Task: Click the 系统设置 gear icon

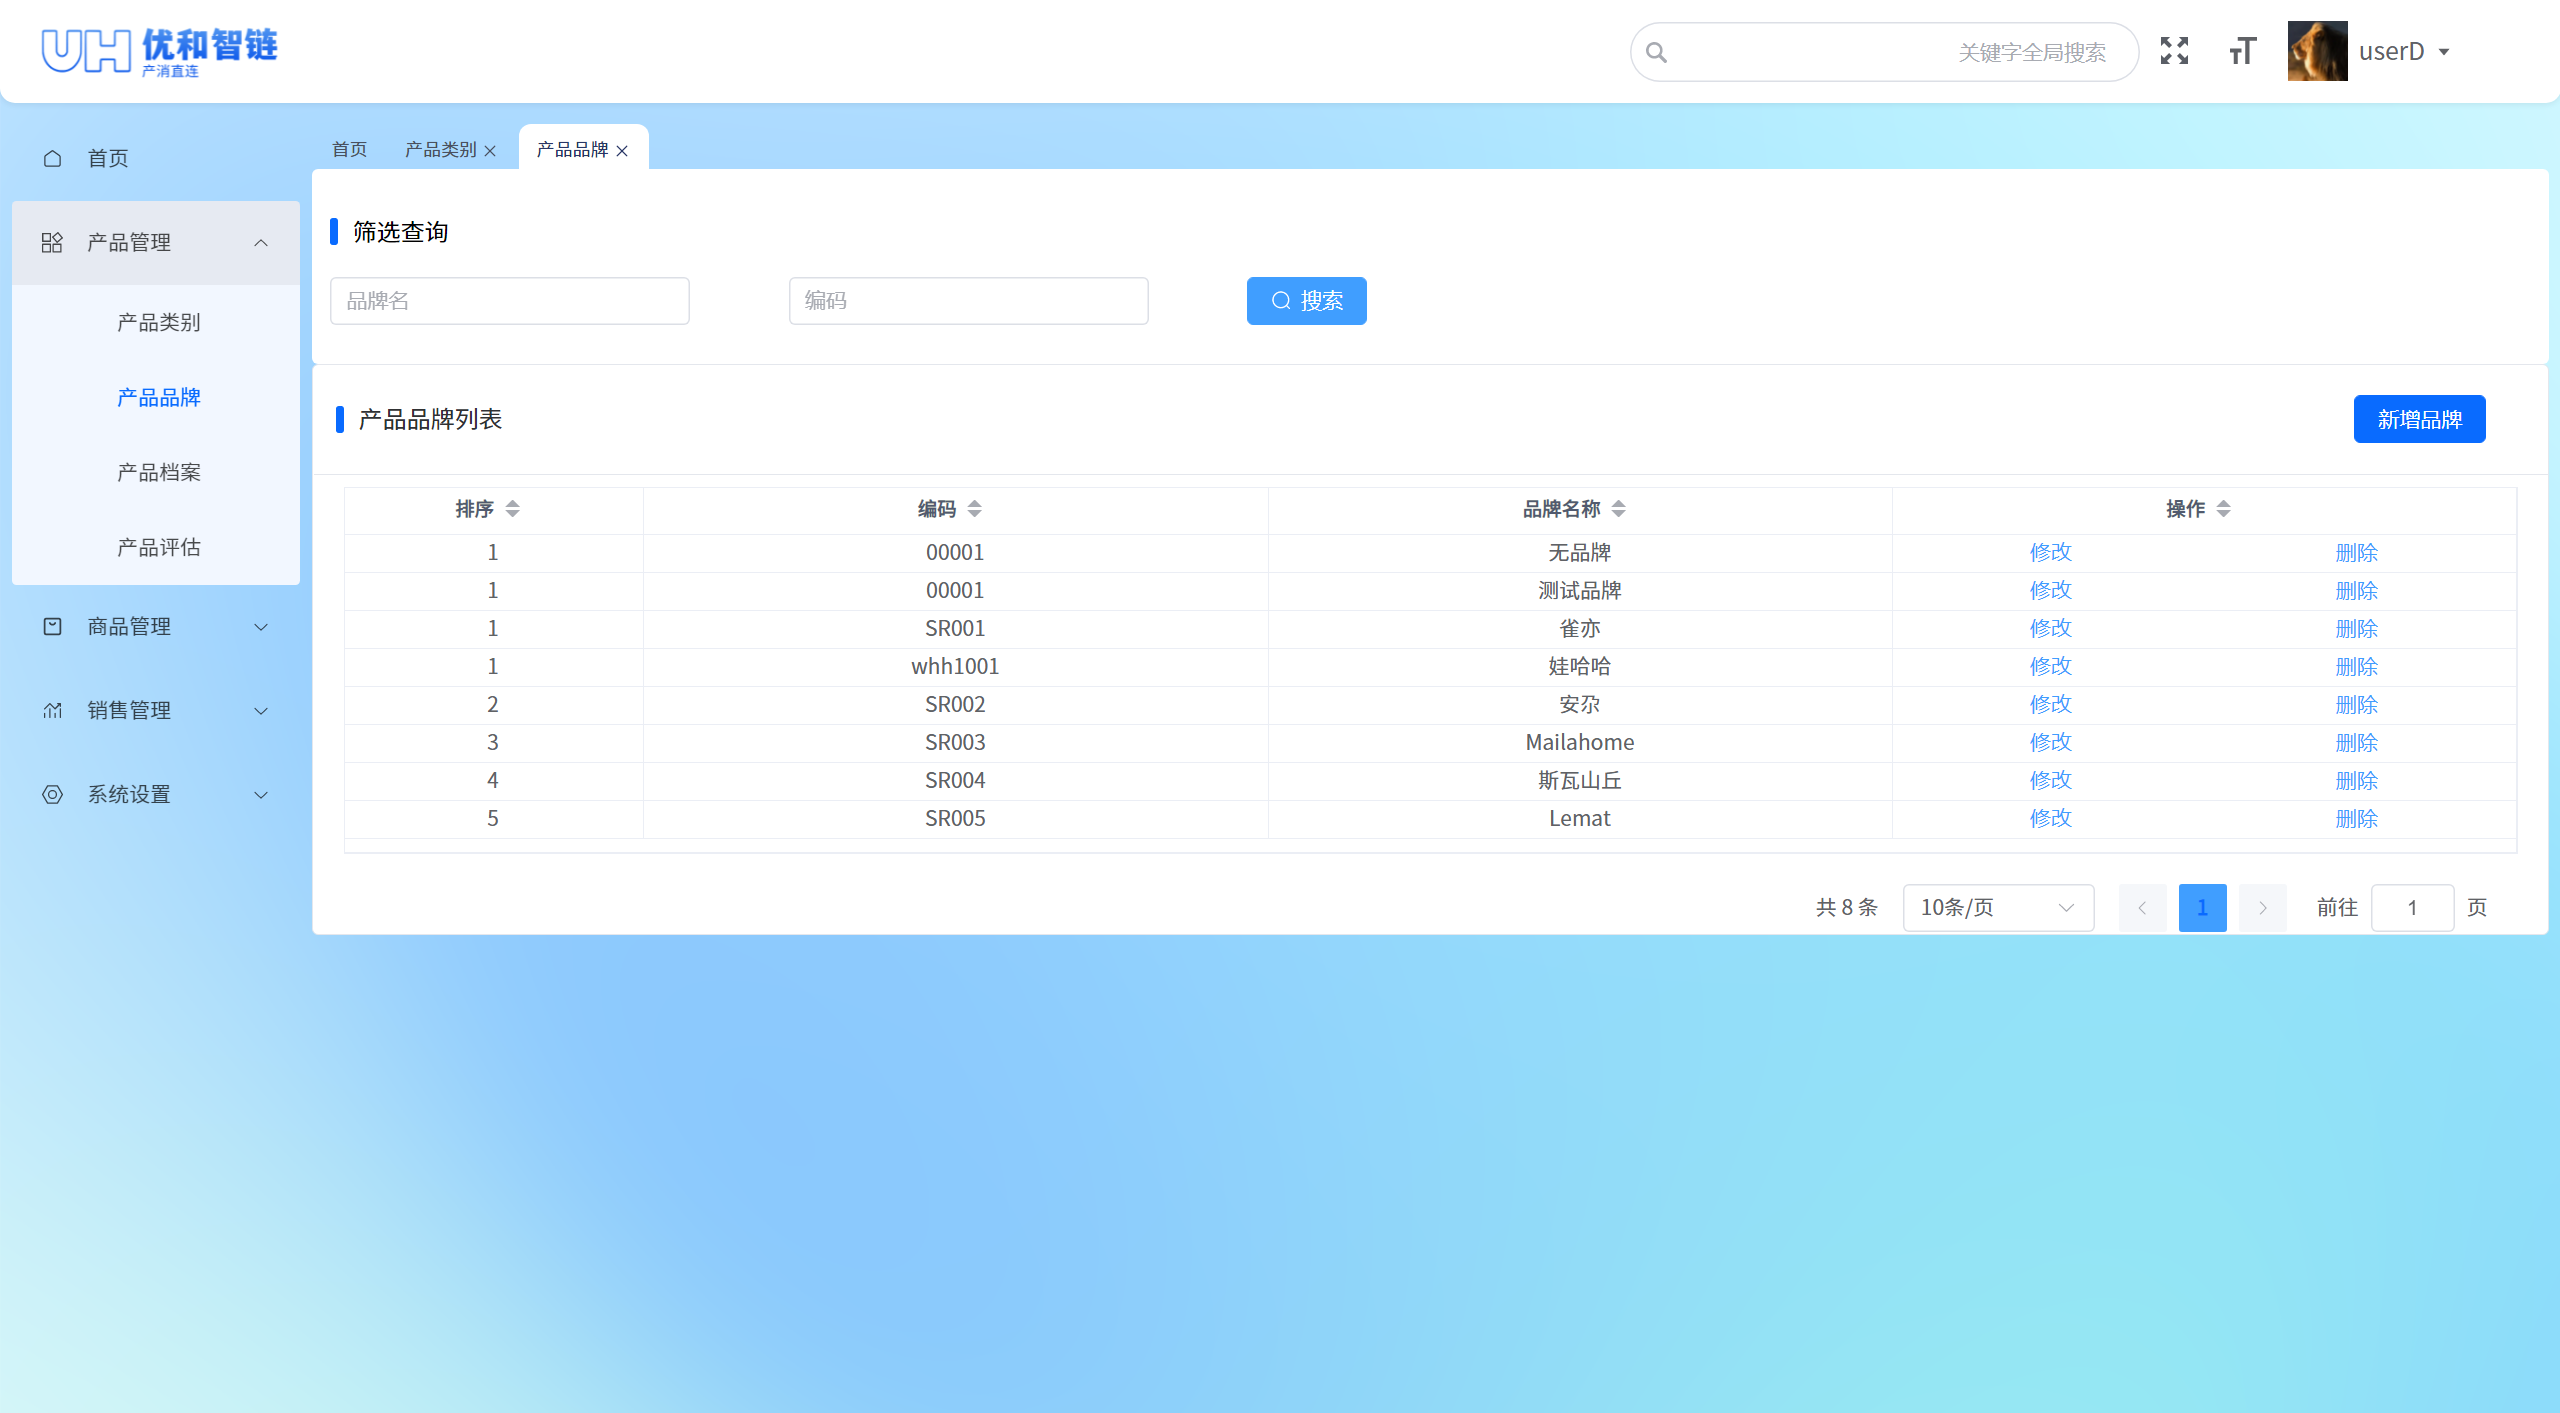Action: (53, 794)
